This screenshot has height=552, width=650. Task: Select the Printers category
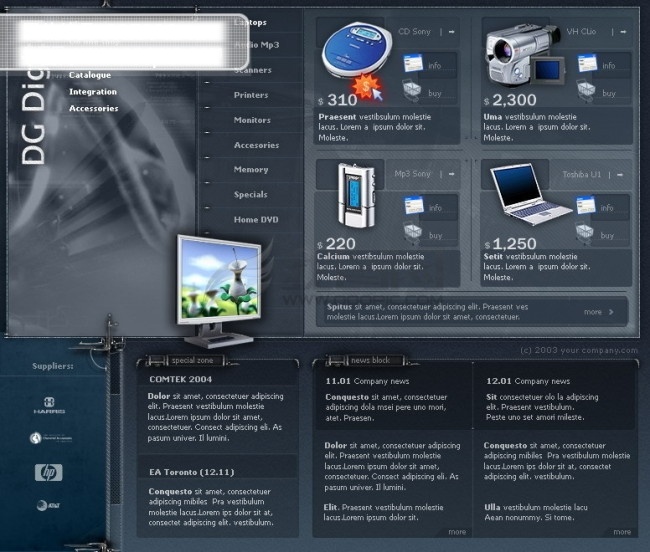click(251, 95)
